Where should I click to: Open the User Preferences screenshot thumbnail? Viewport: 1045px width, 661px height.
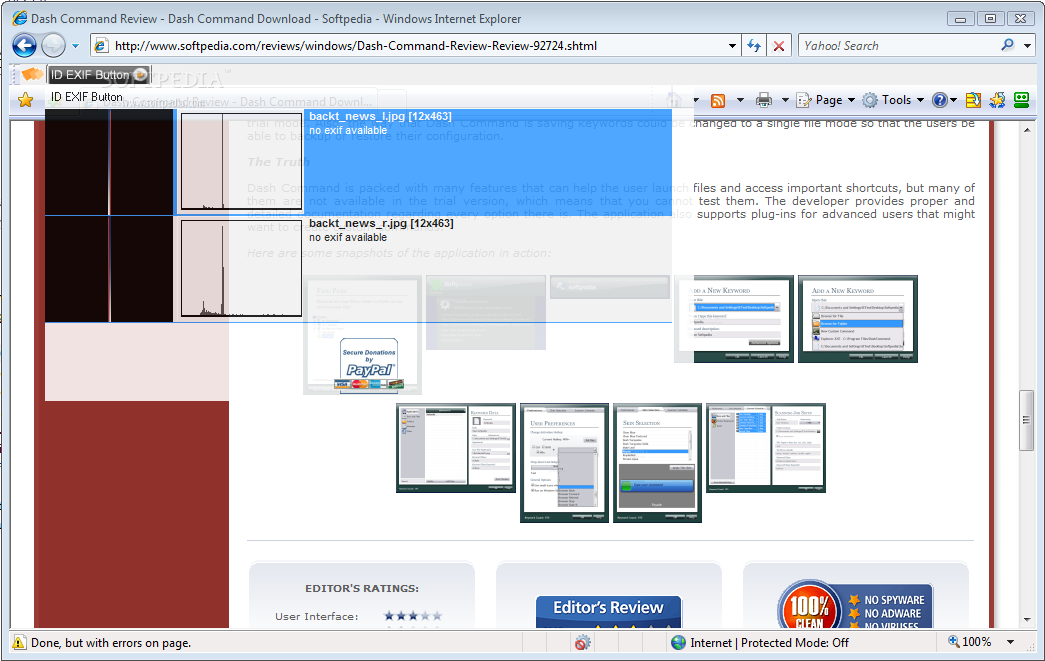(x=564, y=463)
